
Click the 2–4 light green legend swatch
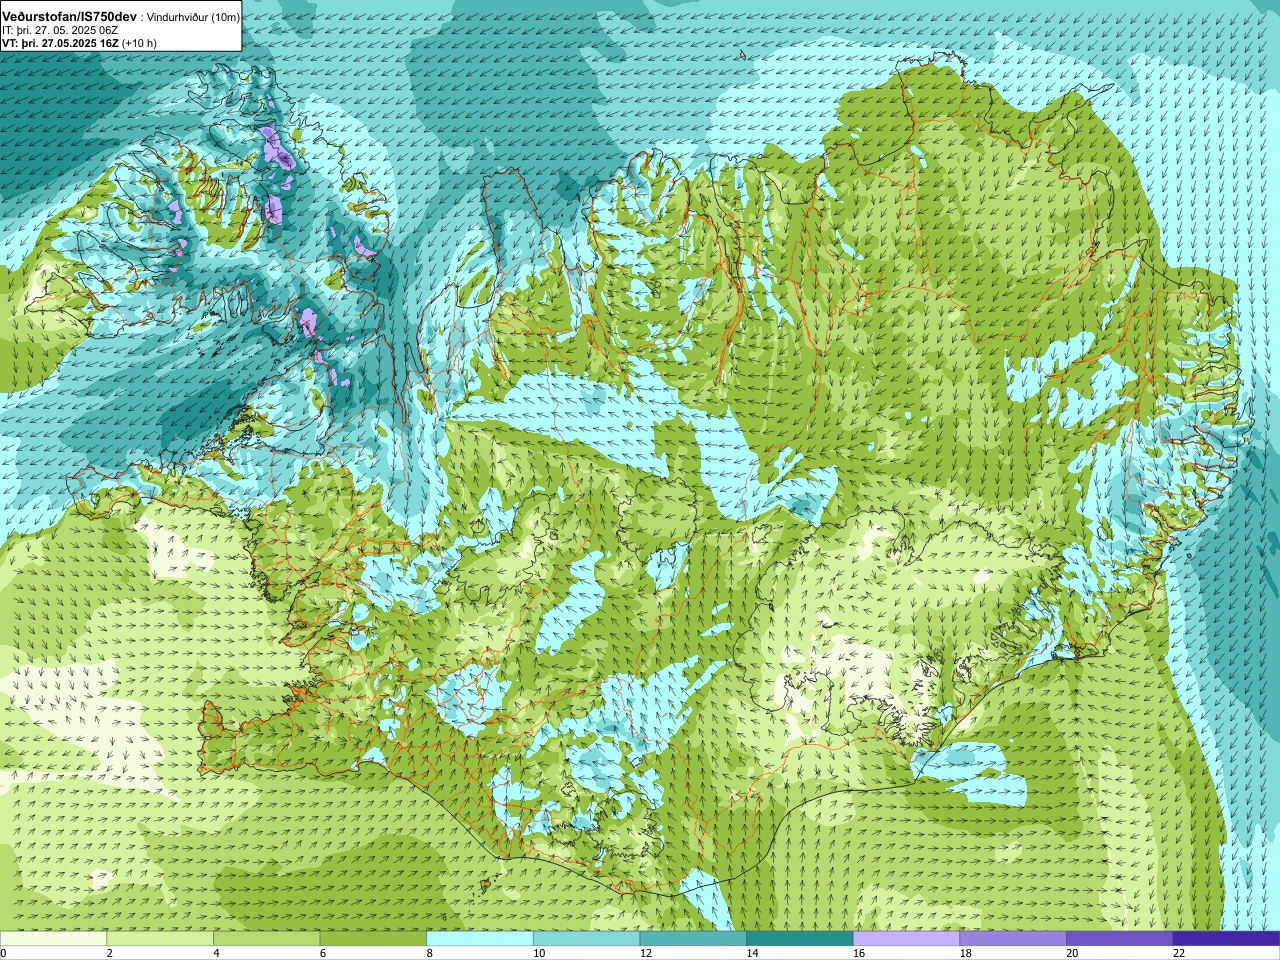160,939
